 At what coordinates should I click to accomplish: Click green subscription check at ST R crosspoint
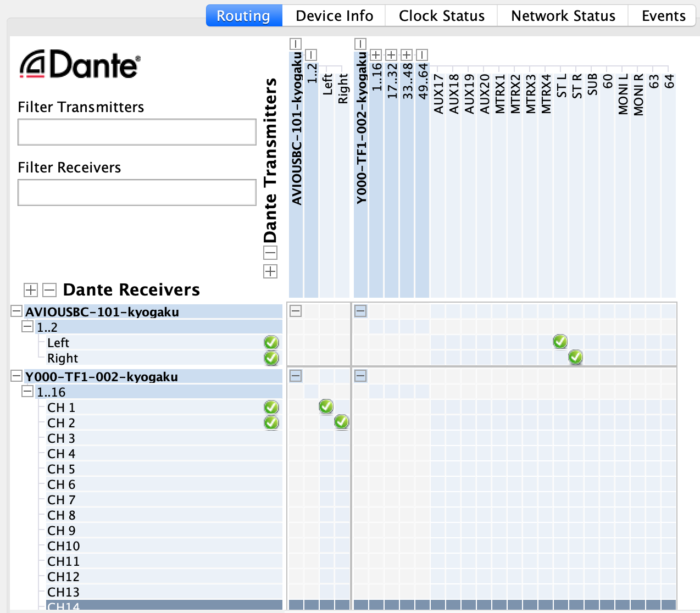(575, 357)
